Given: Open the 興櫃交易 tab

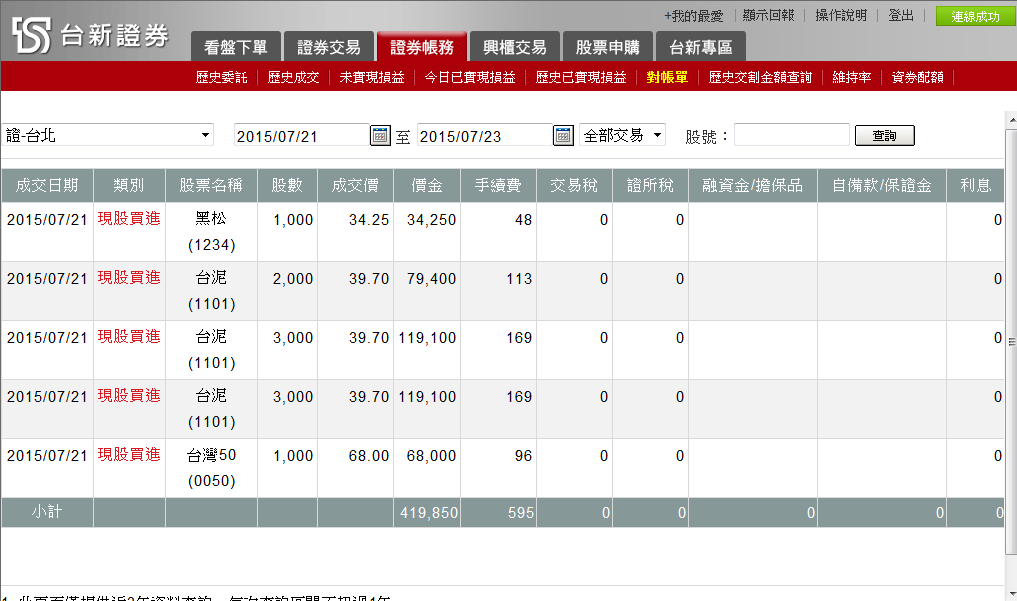Looking at the screenshot, I should [x=514, y=47].
